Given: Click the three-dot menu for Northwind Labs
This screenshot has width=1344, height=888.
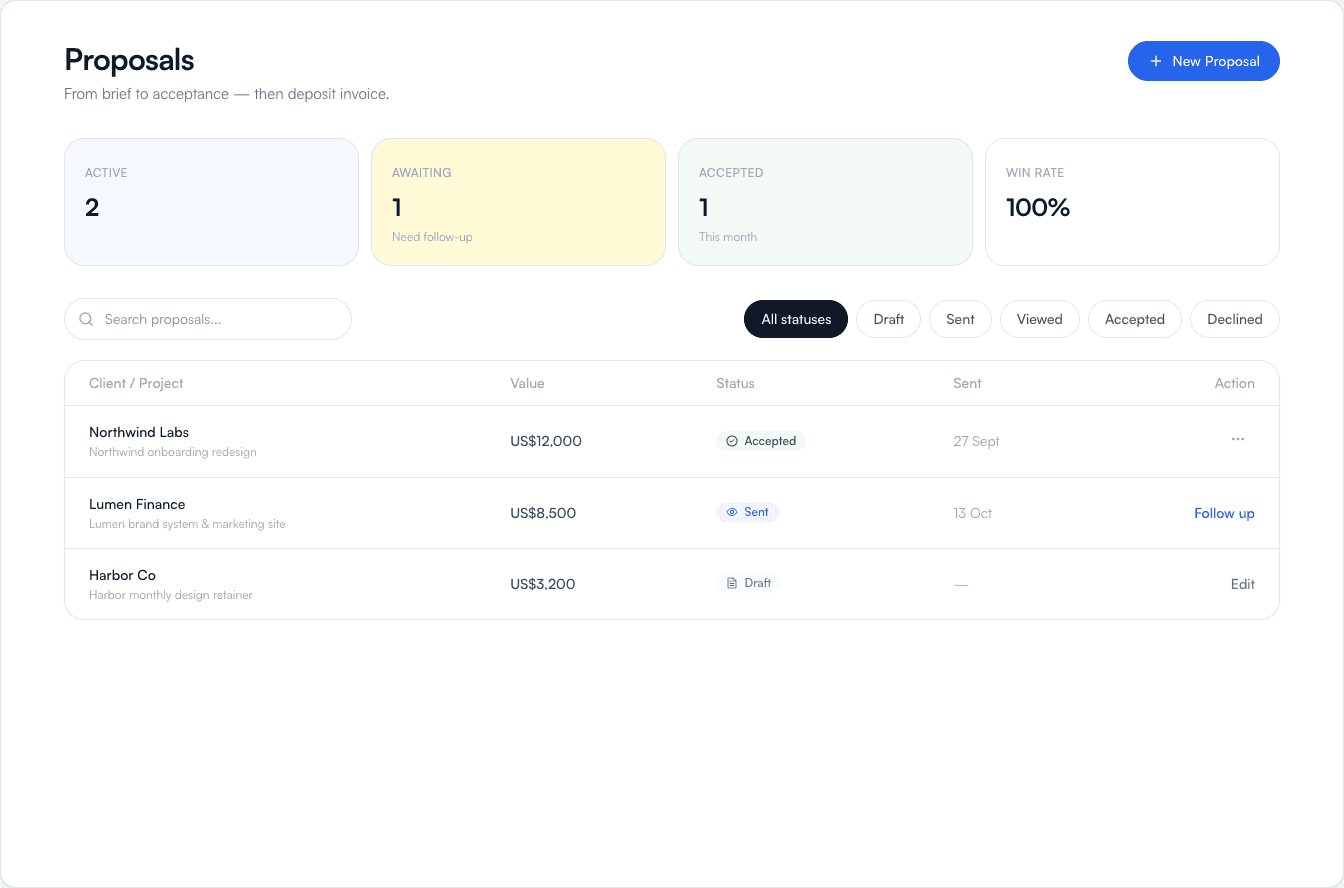Looking at the screenshot, I should 1238,440.
